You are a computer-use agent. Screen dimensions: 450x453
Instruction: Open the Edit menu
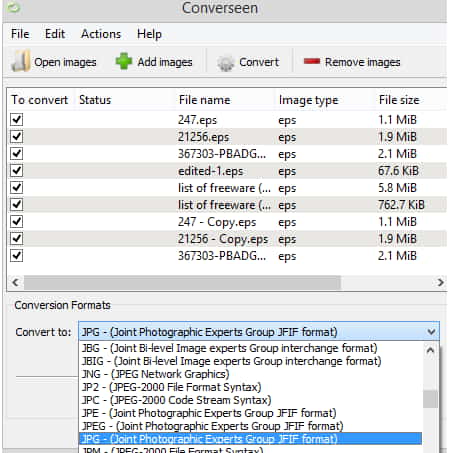pyautogui.click(x=55, y=34)
